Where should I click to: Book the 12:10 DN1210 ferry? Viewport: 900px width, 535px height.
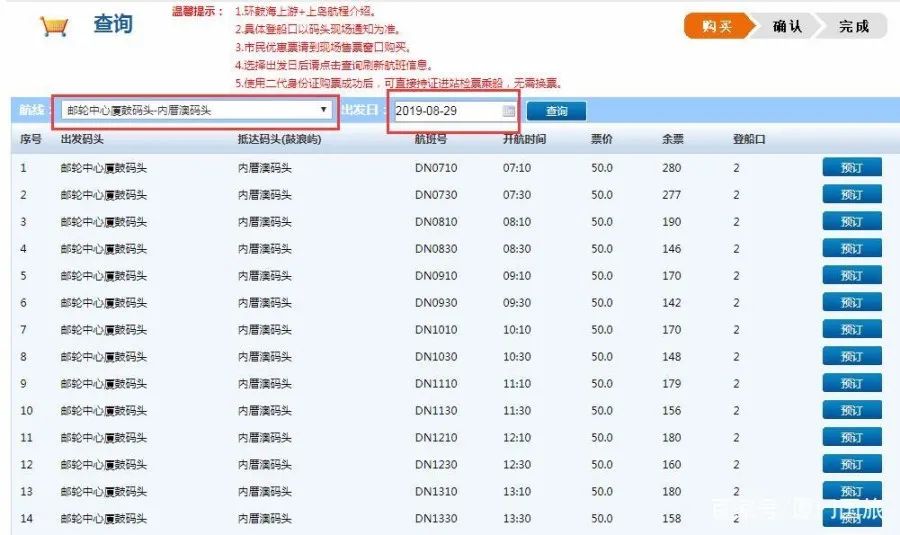851,438
